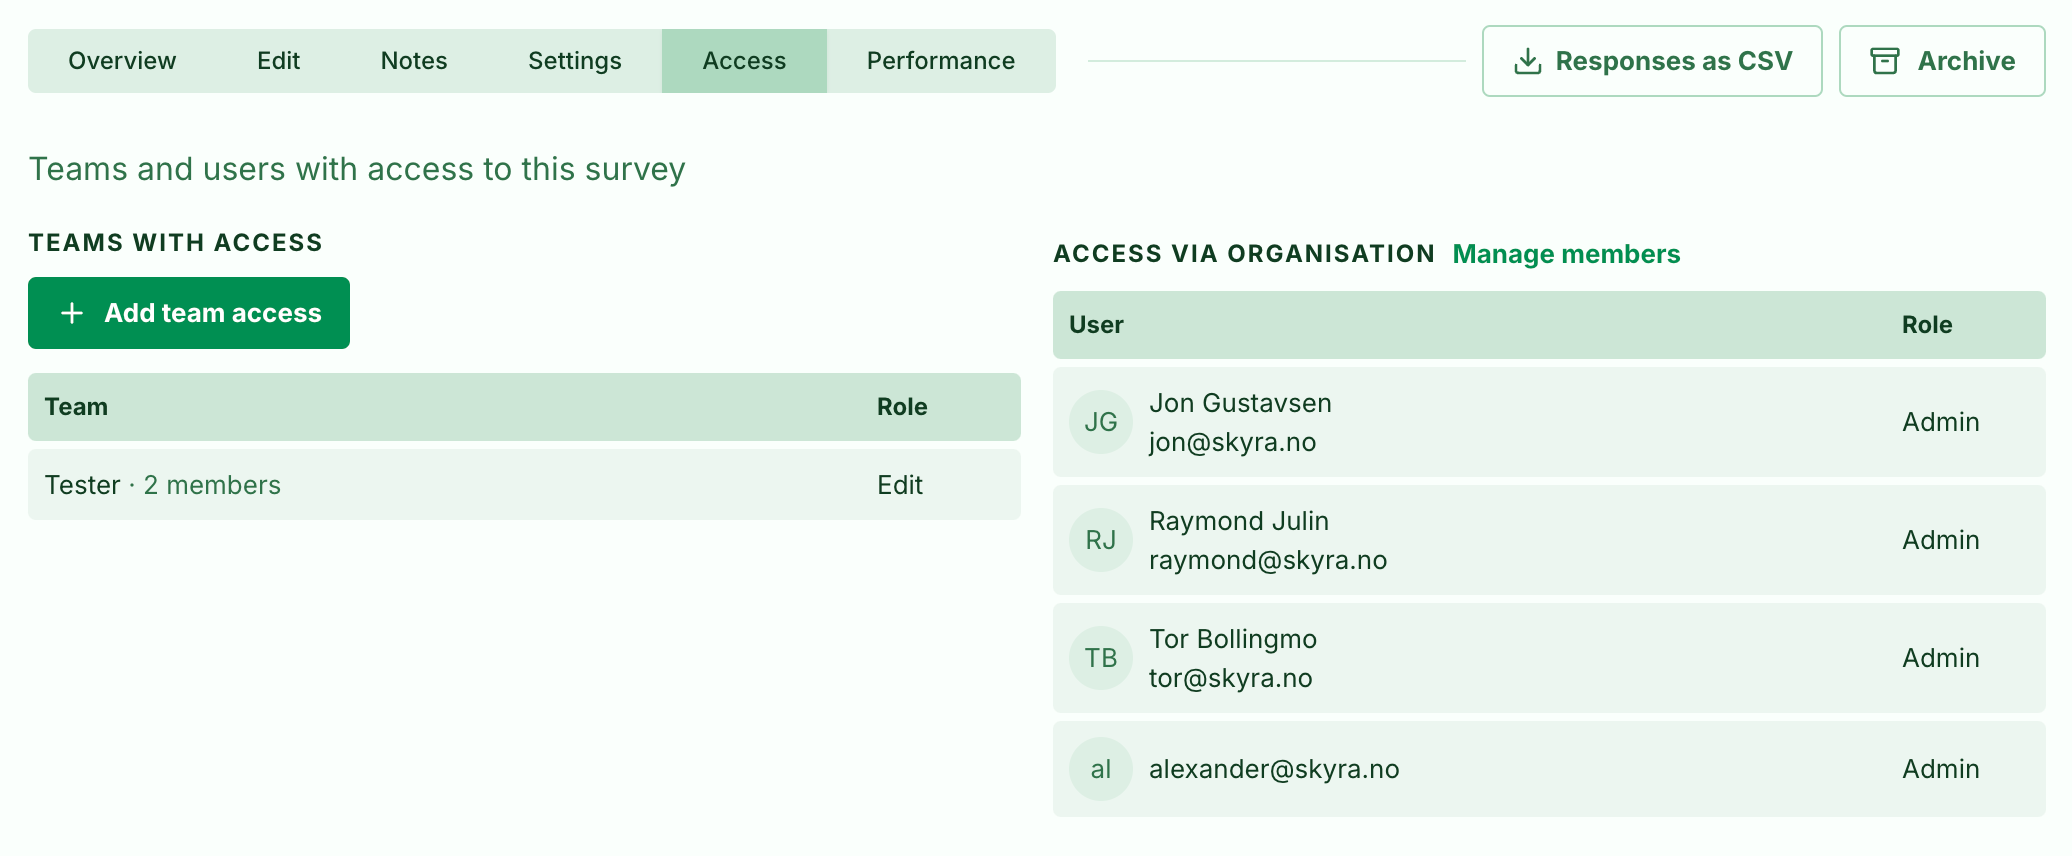The image size is (2072, 856).
Task: Download Responses as CSV
Action: (x=1652, y=61)
